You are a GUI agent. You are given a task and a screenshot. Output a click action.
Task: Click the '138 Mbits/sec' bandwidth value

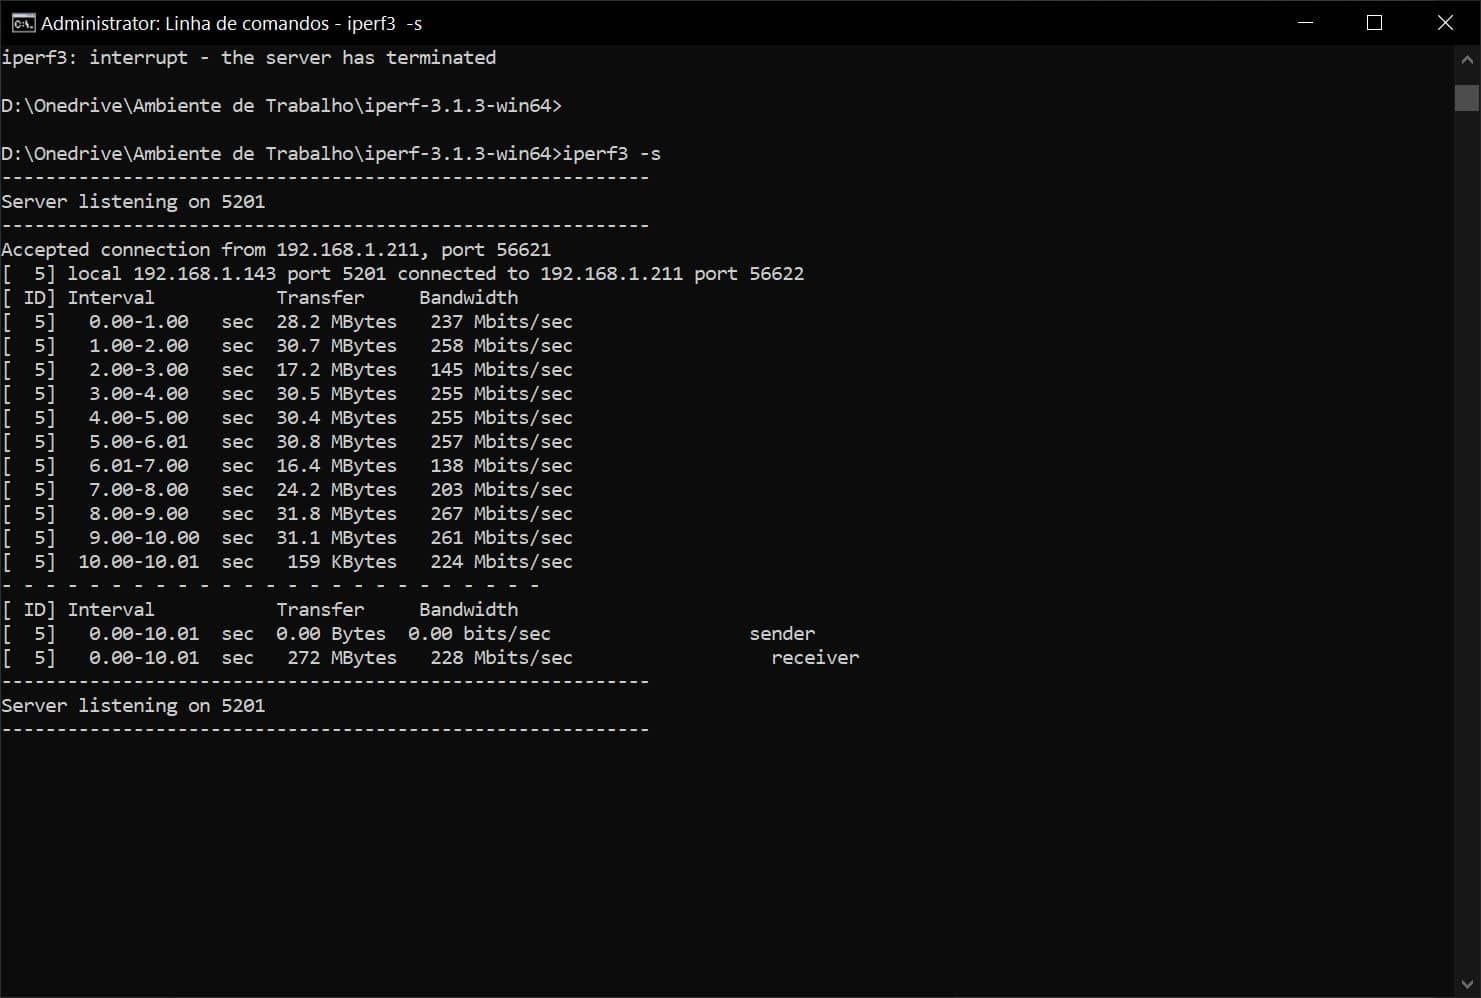coord(501,466)
